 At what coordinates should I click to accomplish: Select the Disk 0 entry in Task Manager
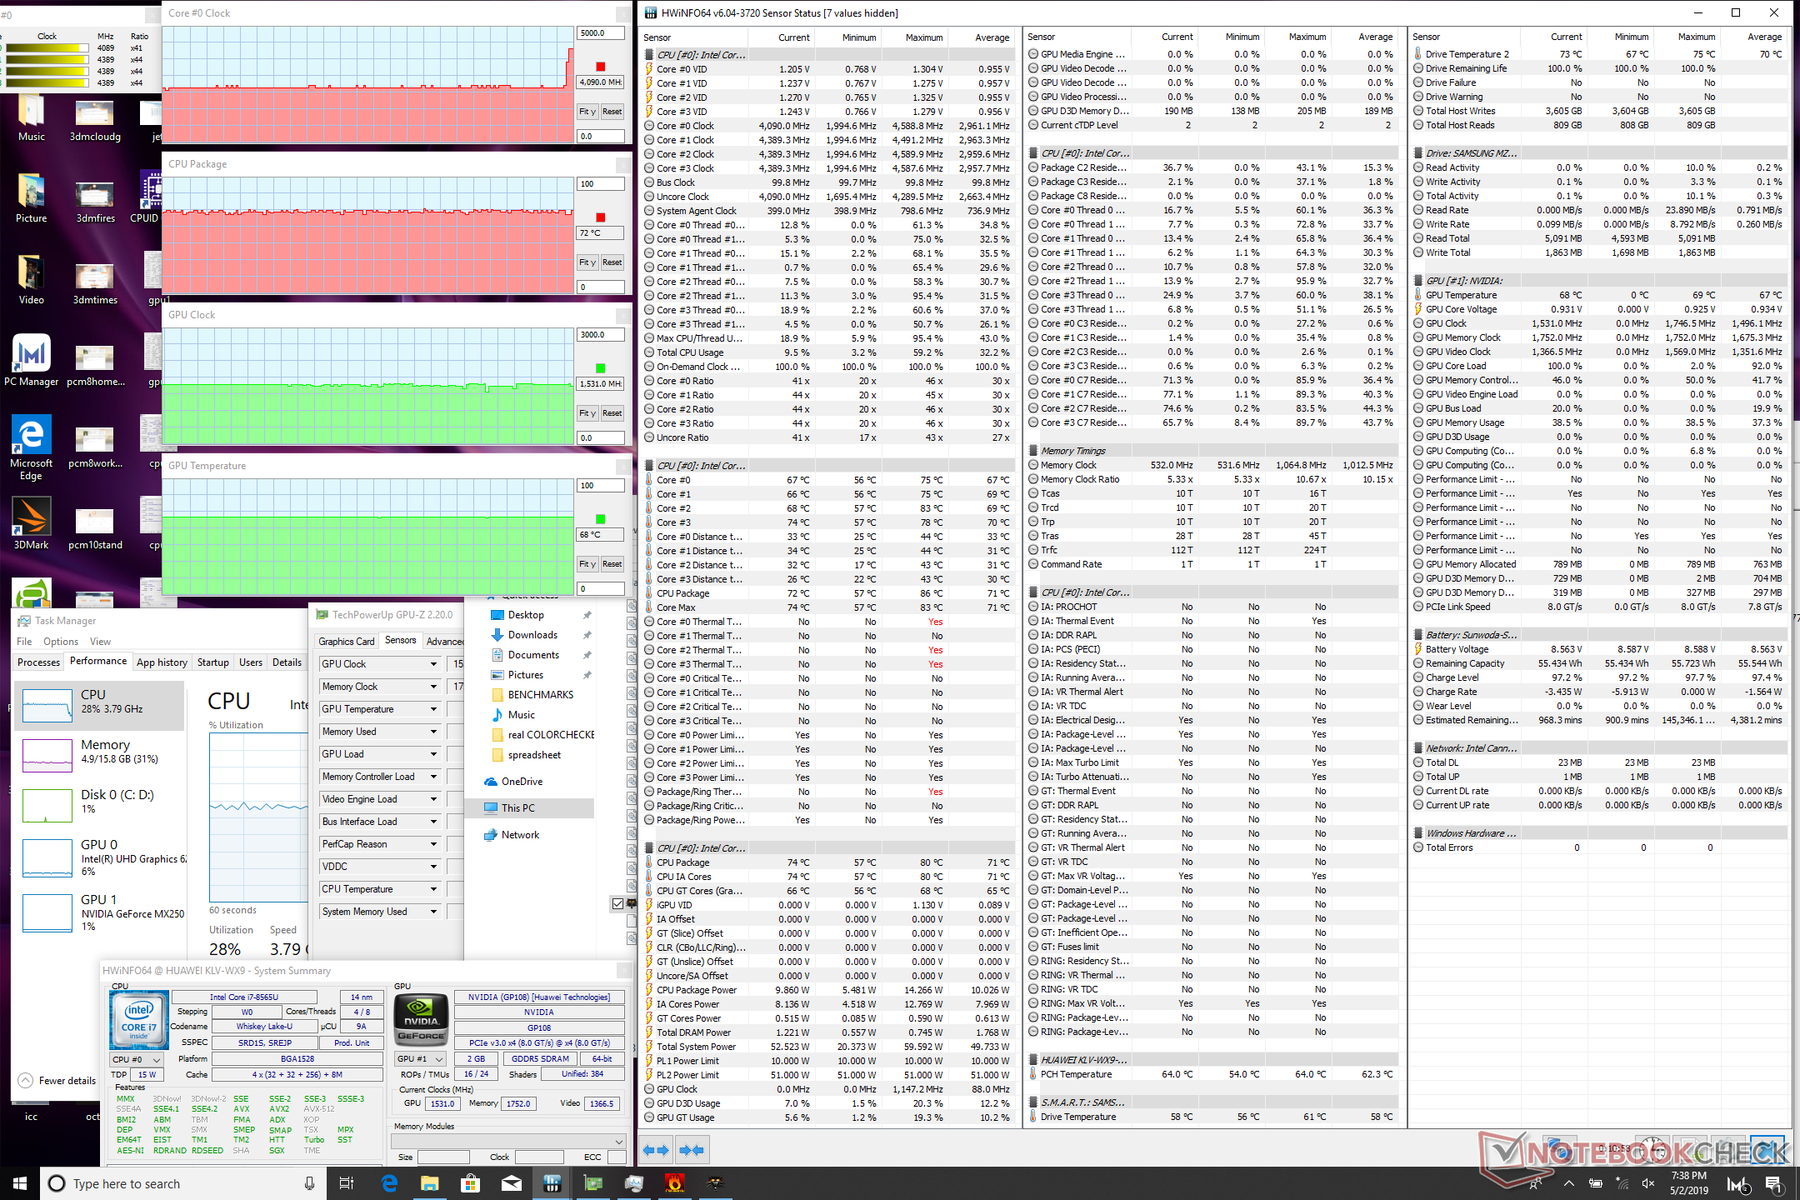pos(101,803)
